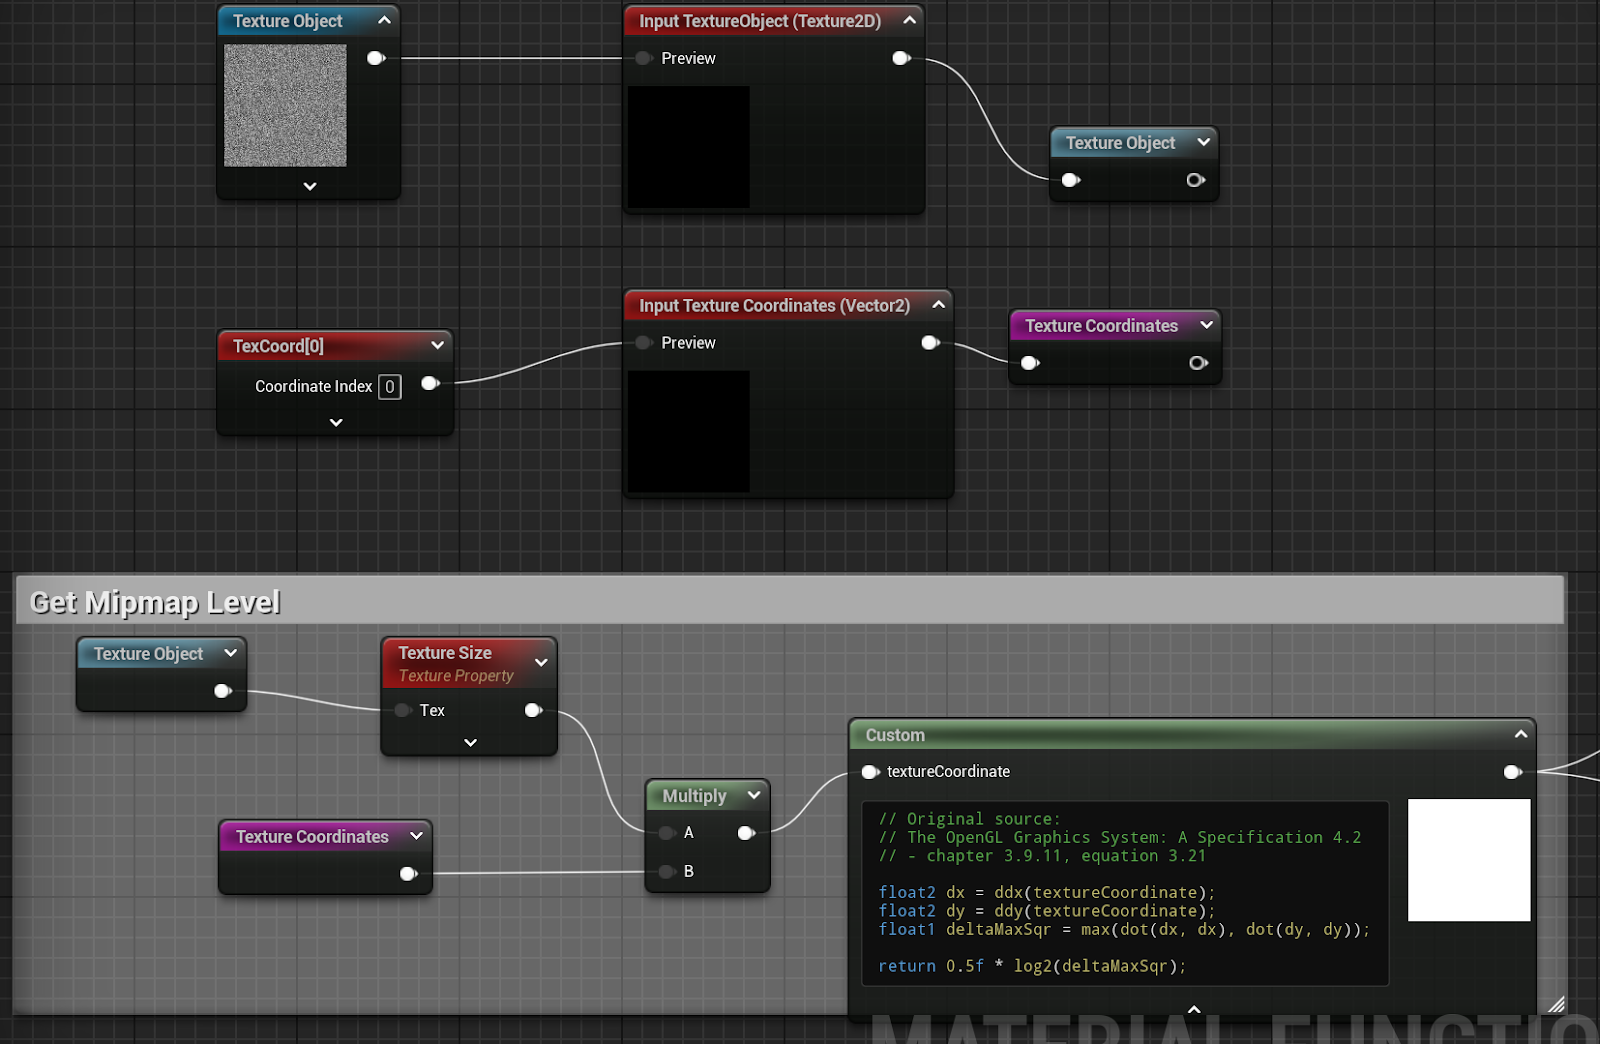Toggle the TexCoord[0] title chevron

437,345
